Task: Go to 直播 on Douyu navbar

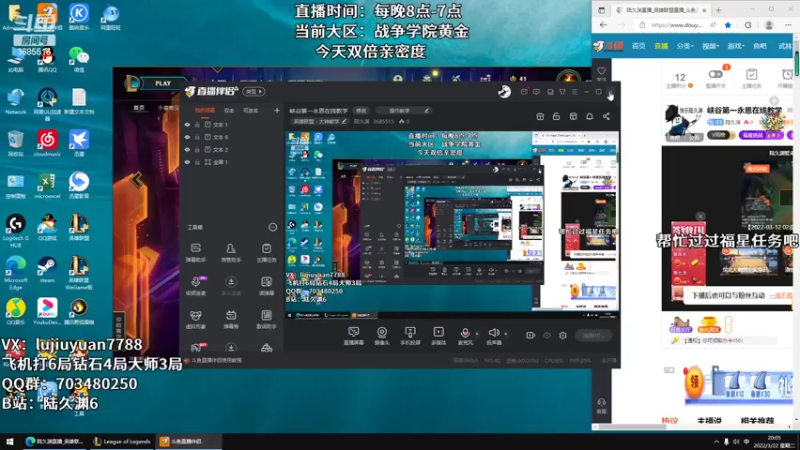Action: [661, 46]
